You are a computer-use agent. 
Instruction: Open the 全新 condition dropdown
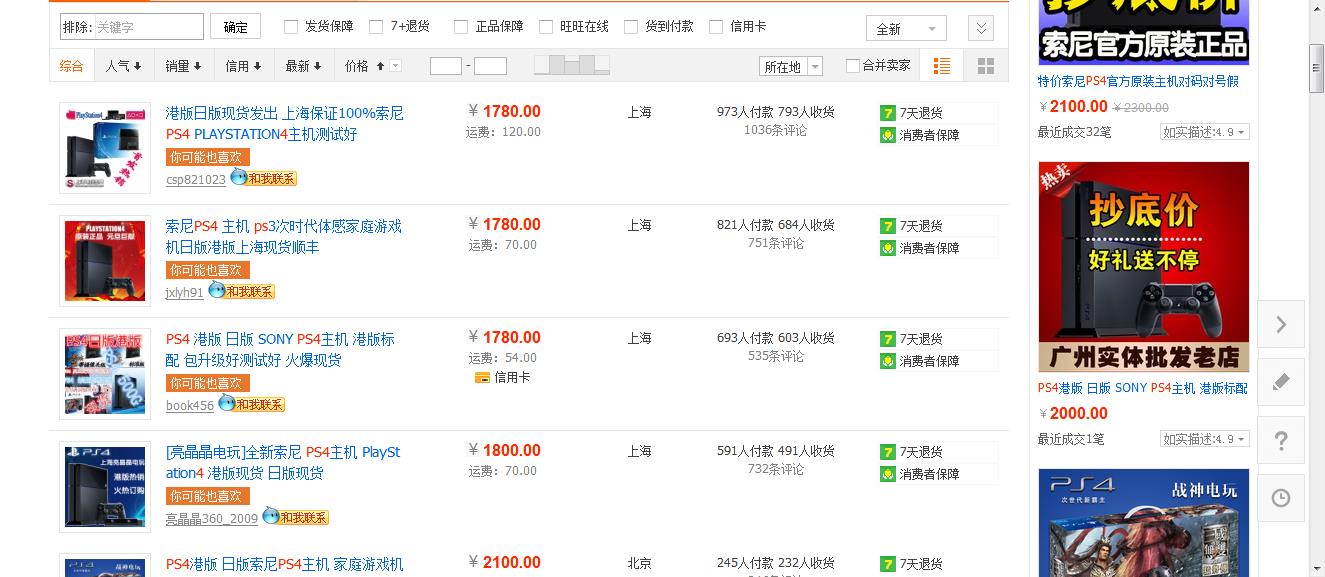pos(906,29)
